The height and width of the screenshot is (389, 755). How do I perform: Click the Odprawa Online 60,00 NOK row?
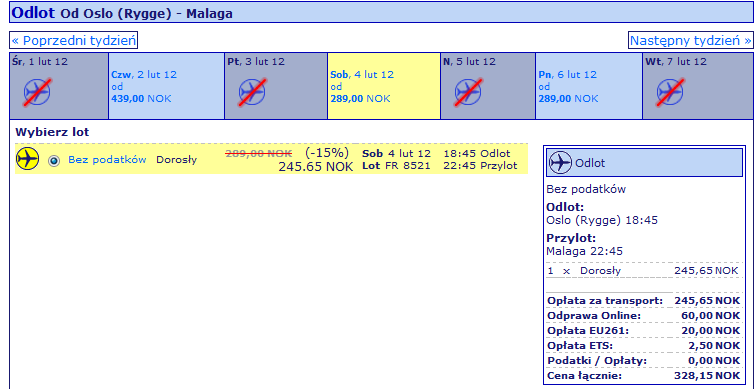pyautogui.click(x=643, y=316)
